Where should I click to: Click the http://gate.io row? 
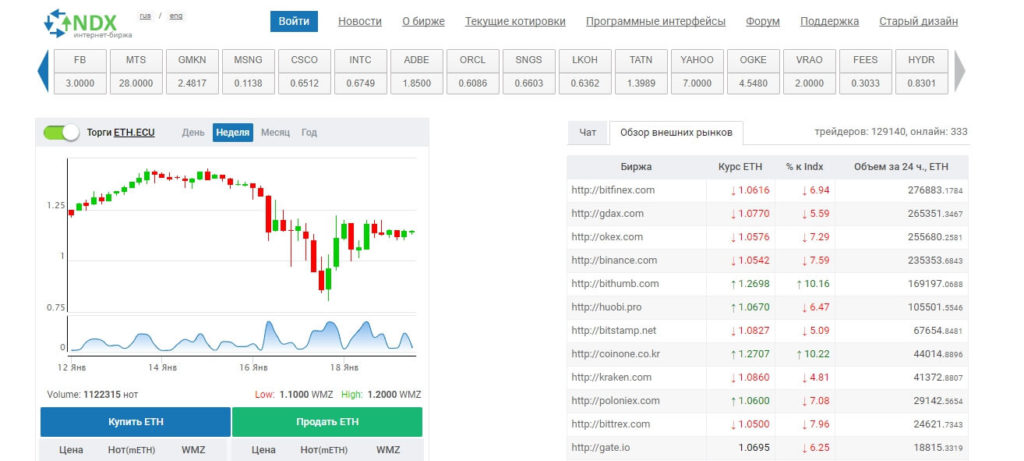(768, 448)
